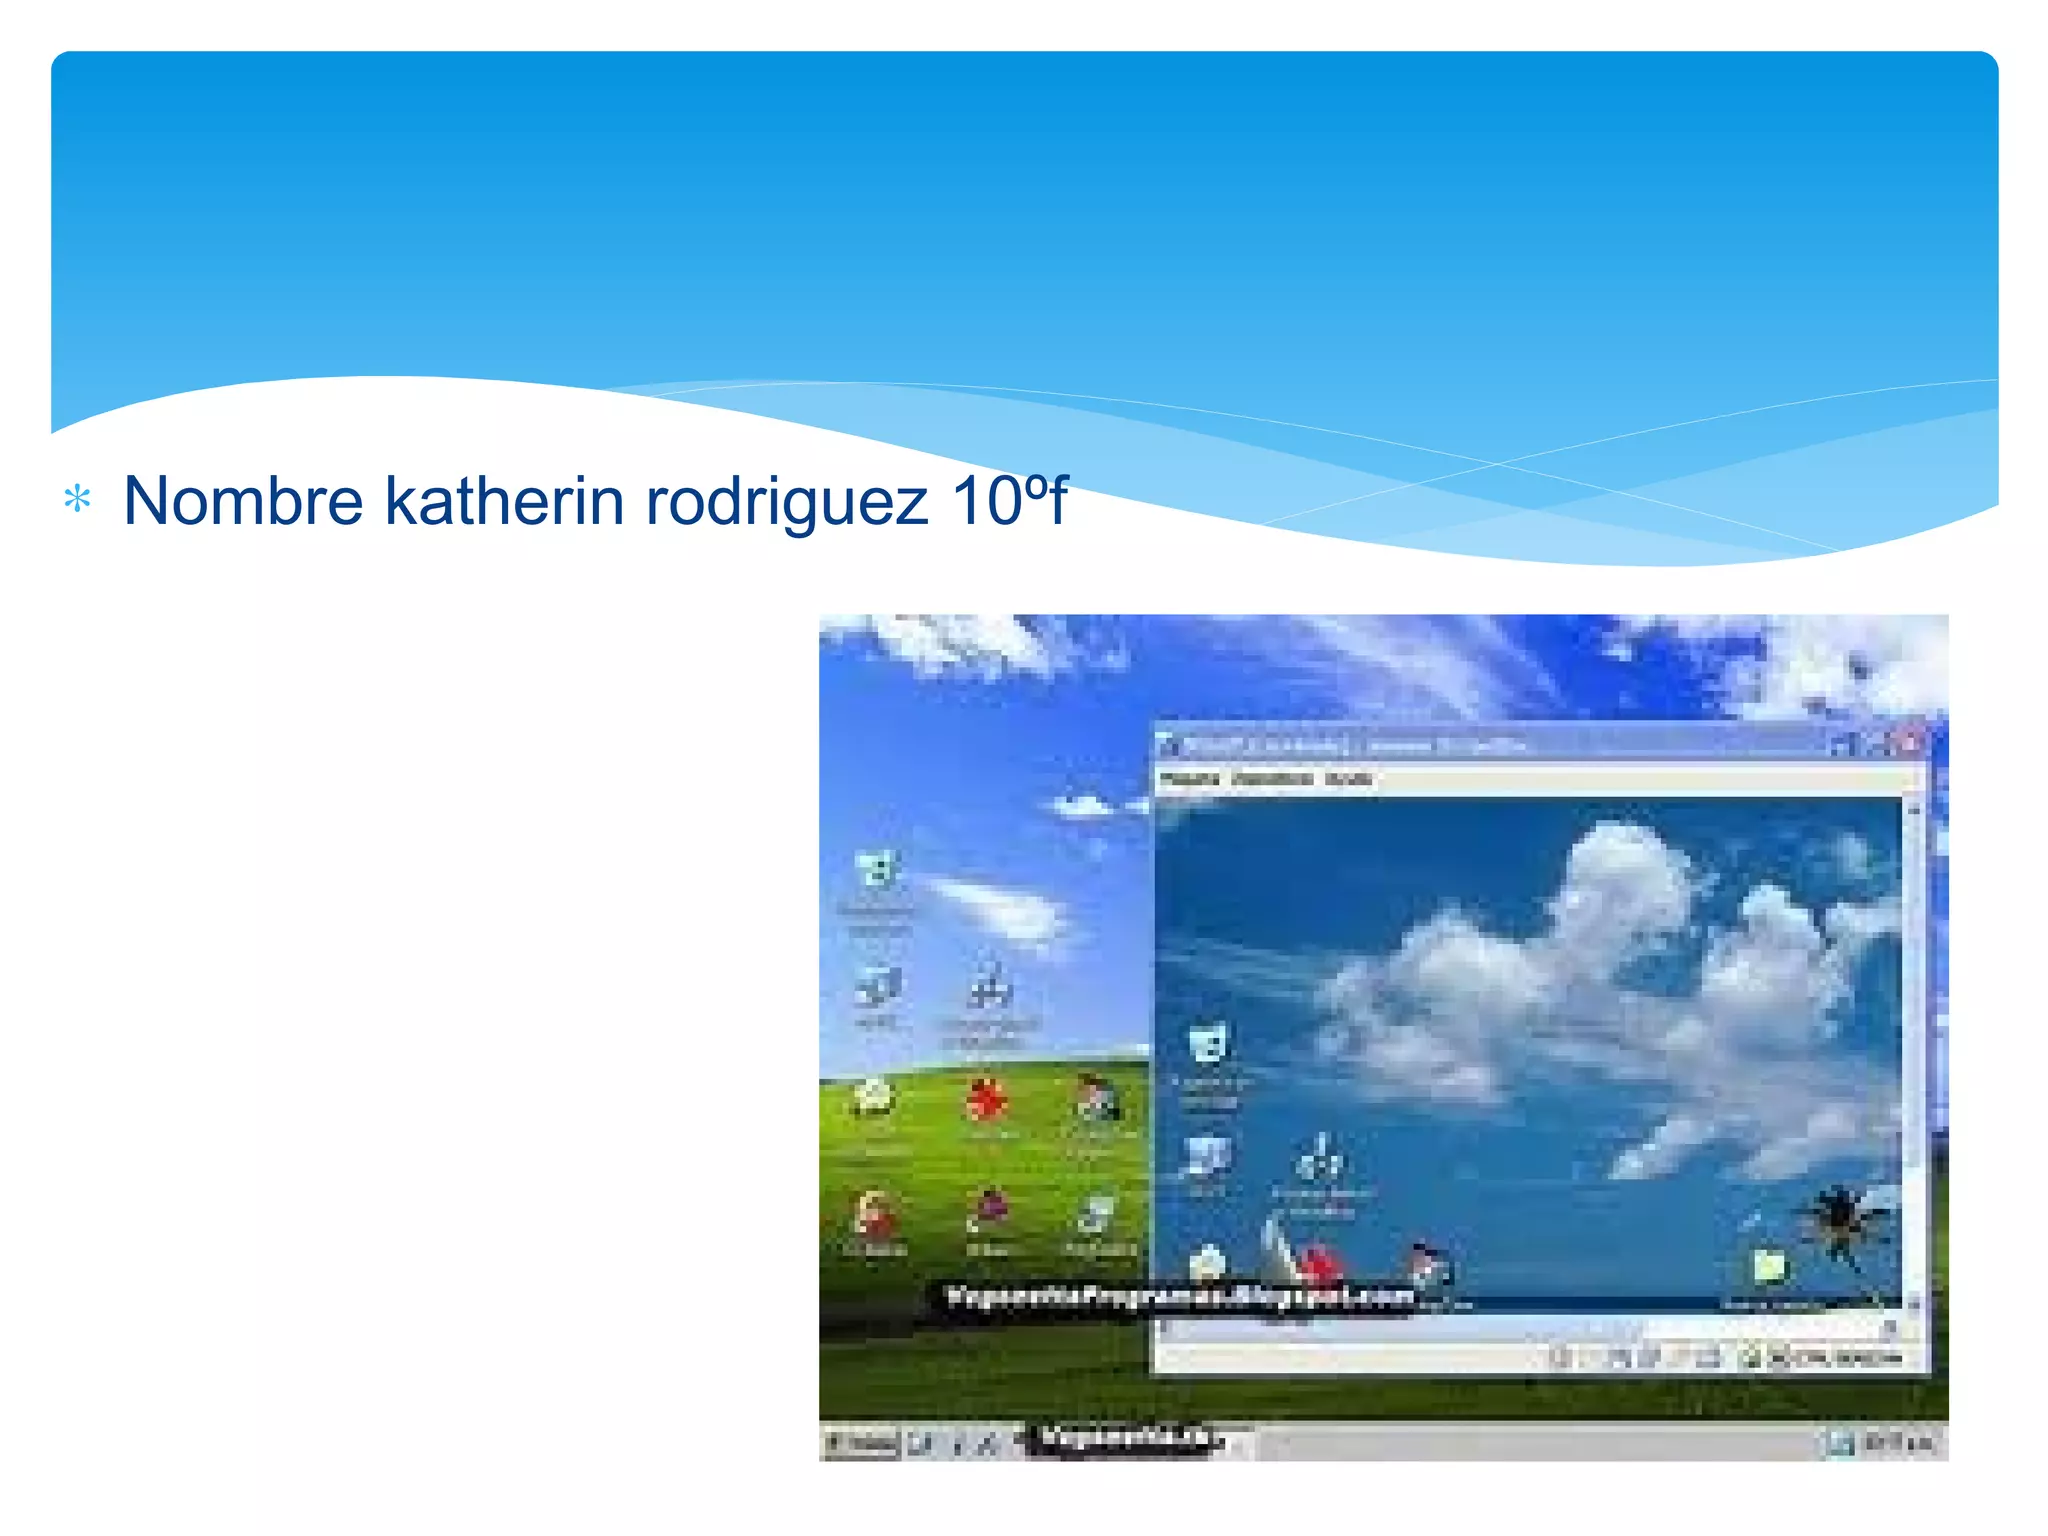Open the Máquina menu in the VM window
2048x1536 pixels.
coord(1189,779)
